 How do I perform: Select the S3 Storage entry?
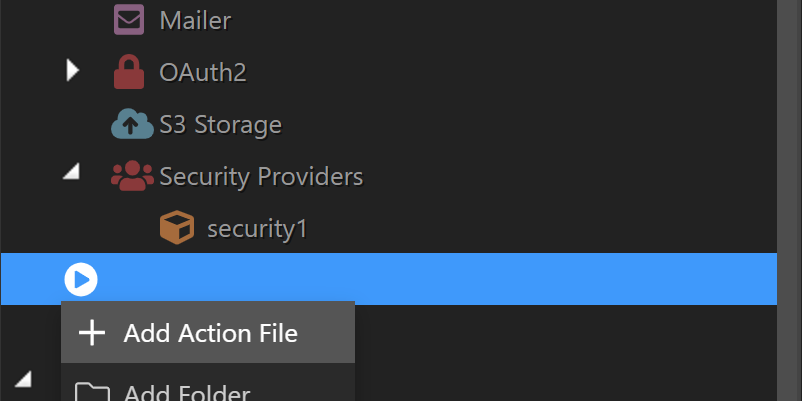point(220,125)
